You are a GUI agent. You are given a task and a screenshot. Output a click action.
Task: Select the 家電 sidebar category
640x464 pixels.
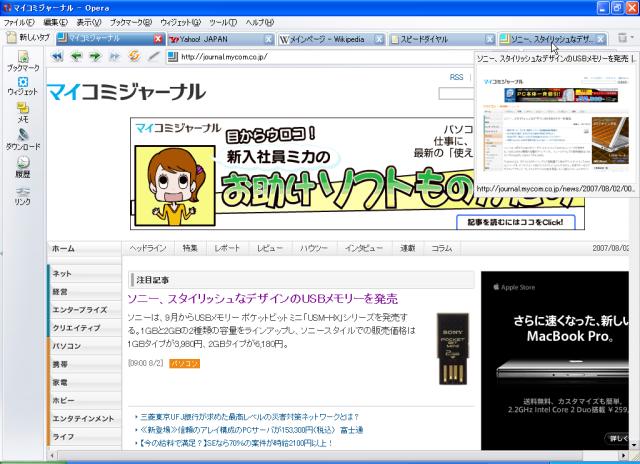84,382
